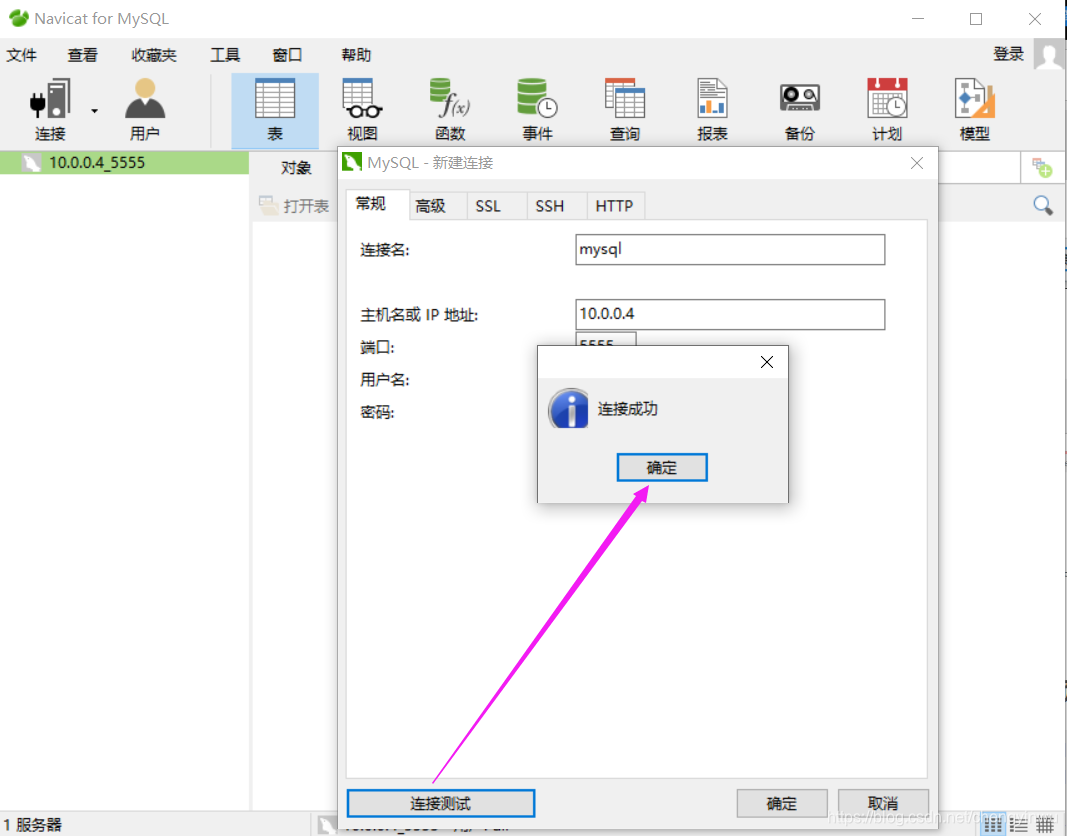
Task: Open the 事件 (Event) toolbar icon
Action: (x=538, y=109)
